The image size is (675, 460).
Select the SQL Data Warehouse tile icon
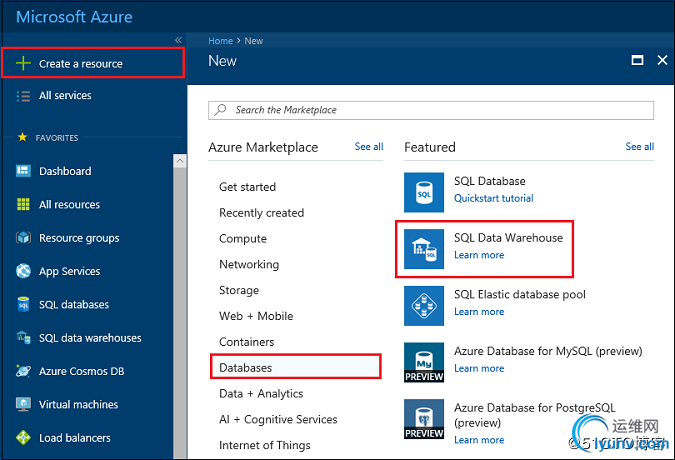tap(424, 249)
